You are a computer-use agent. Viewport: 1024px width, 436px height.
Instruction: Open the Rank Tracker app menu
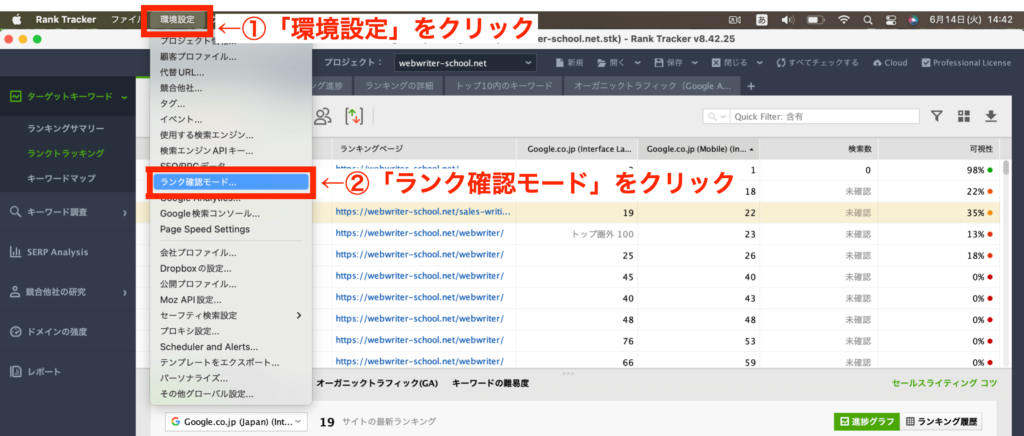(65, 20)
